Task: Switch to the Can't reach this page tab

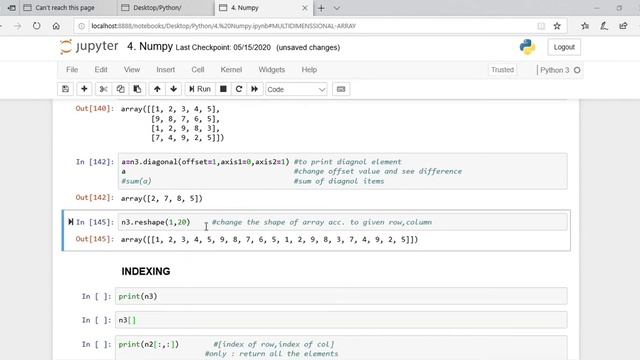Action: (64, 8)
